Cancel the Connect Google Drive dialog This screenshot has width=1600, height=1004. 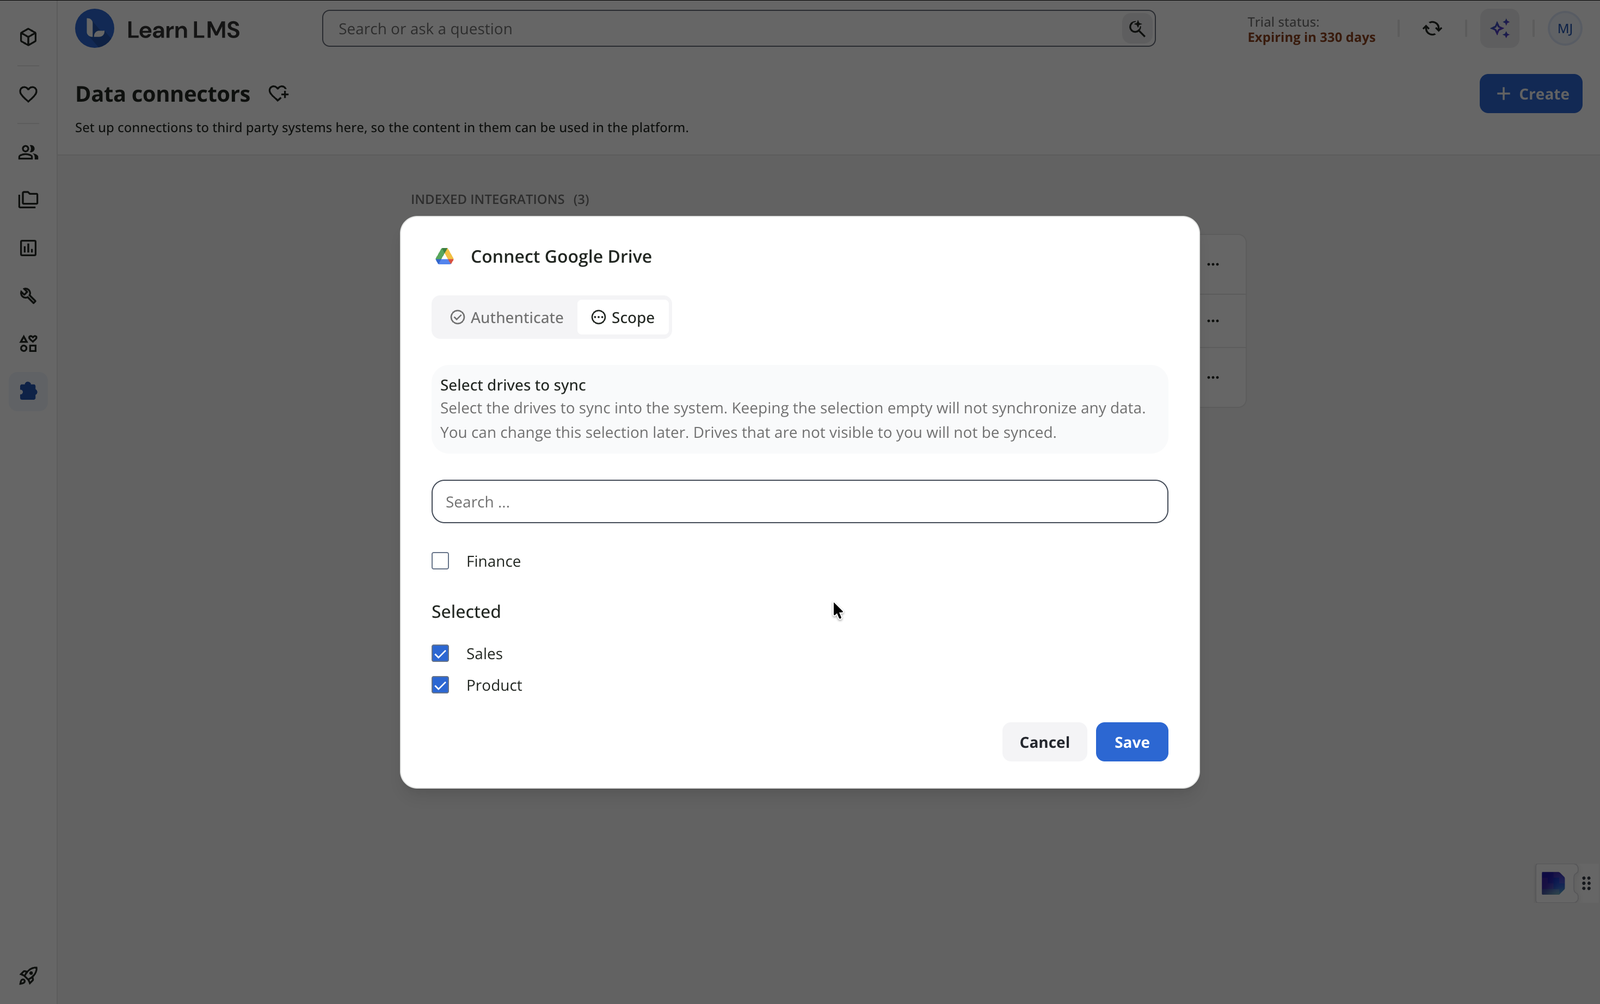click(1044, 742)
